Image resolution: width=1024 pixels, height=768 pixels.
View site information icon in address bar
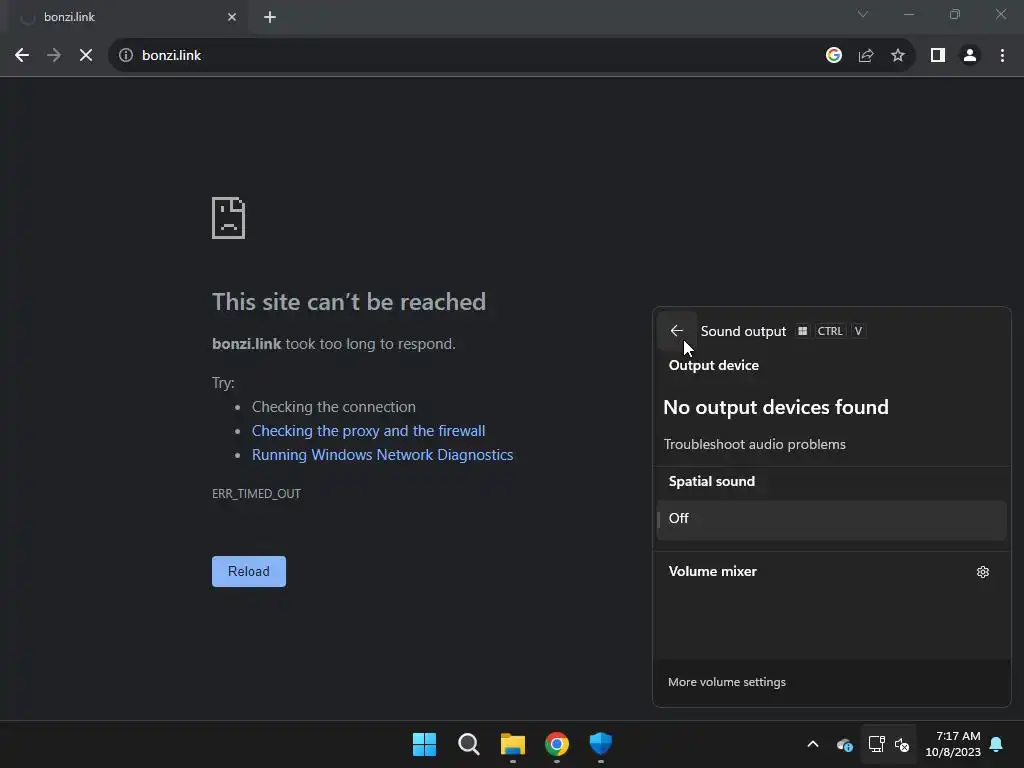[126, 56]
